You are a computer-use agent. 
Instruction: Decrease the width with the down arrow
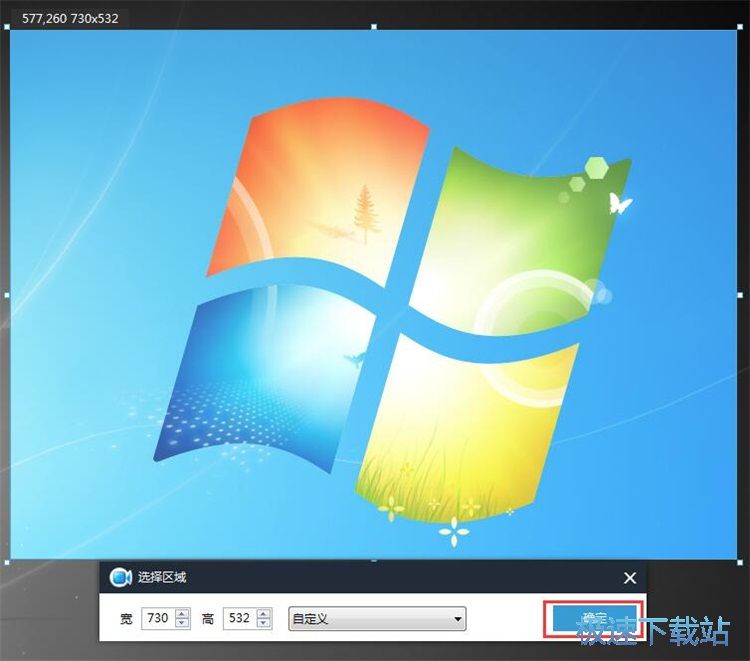[x=182, y=623]
